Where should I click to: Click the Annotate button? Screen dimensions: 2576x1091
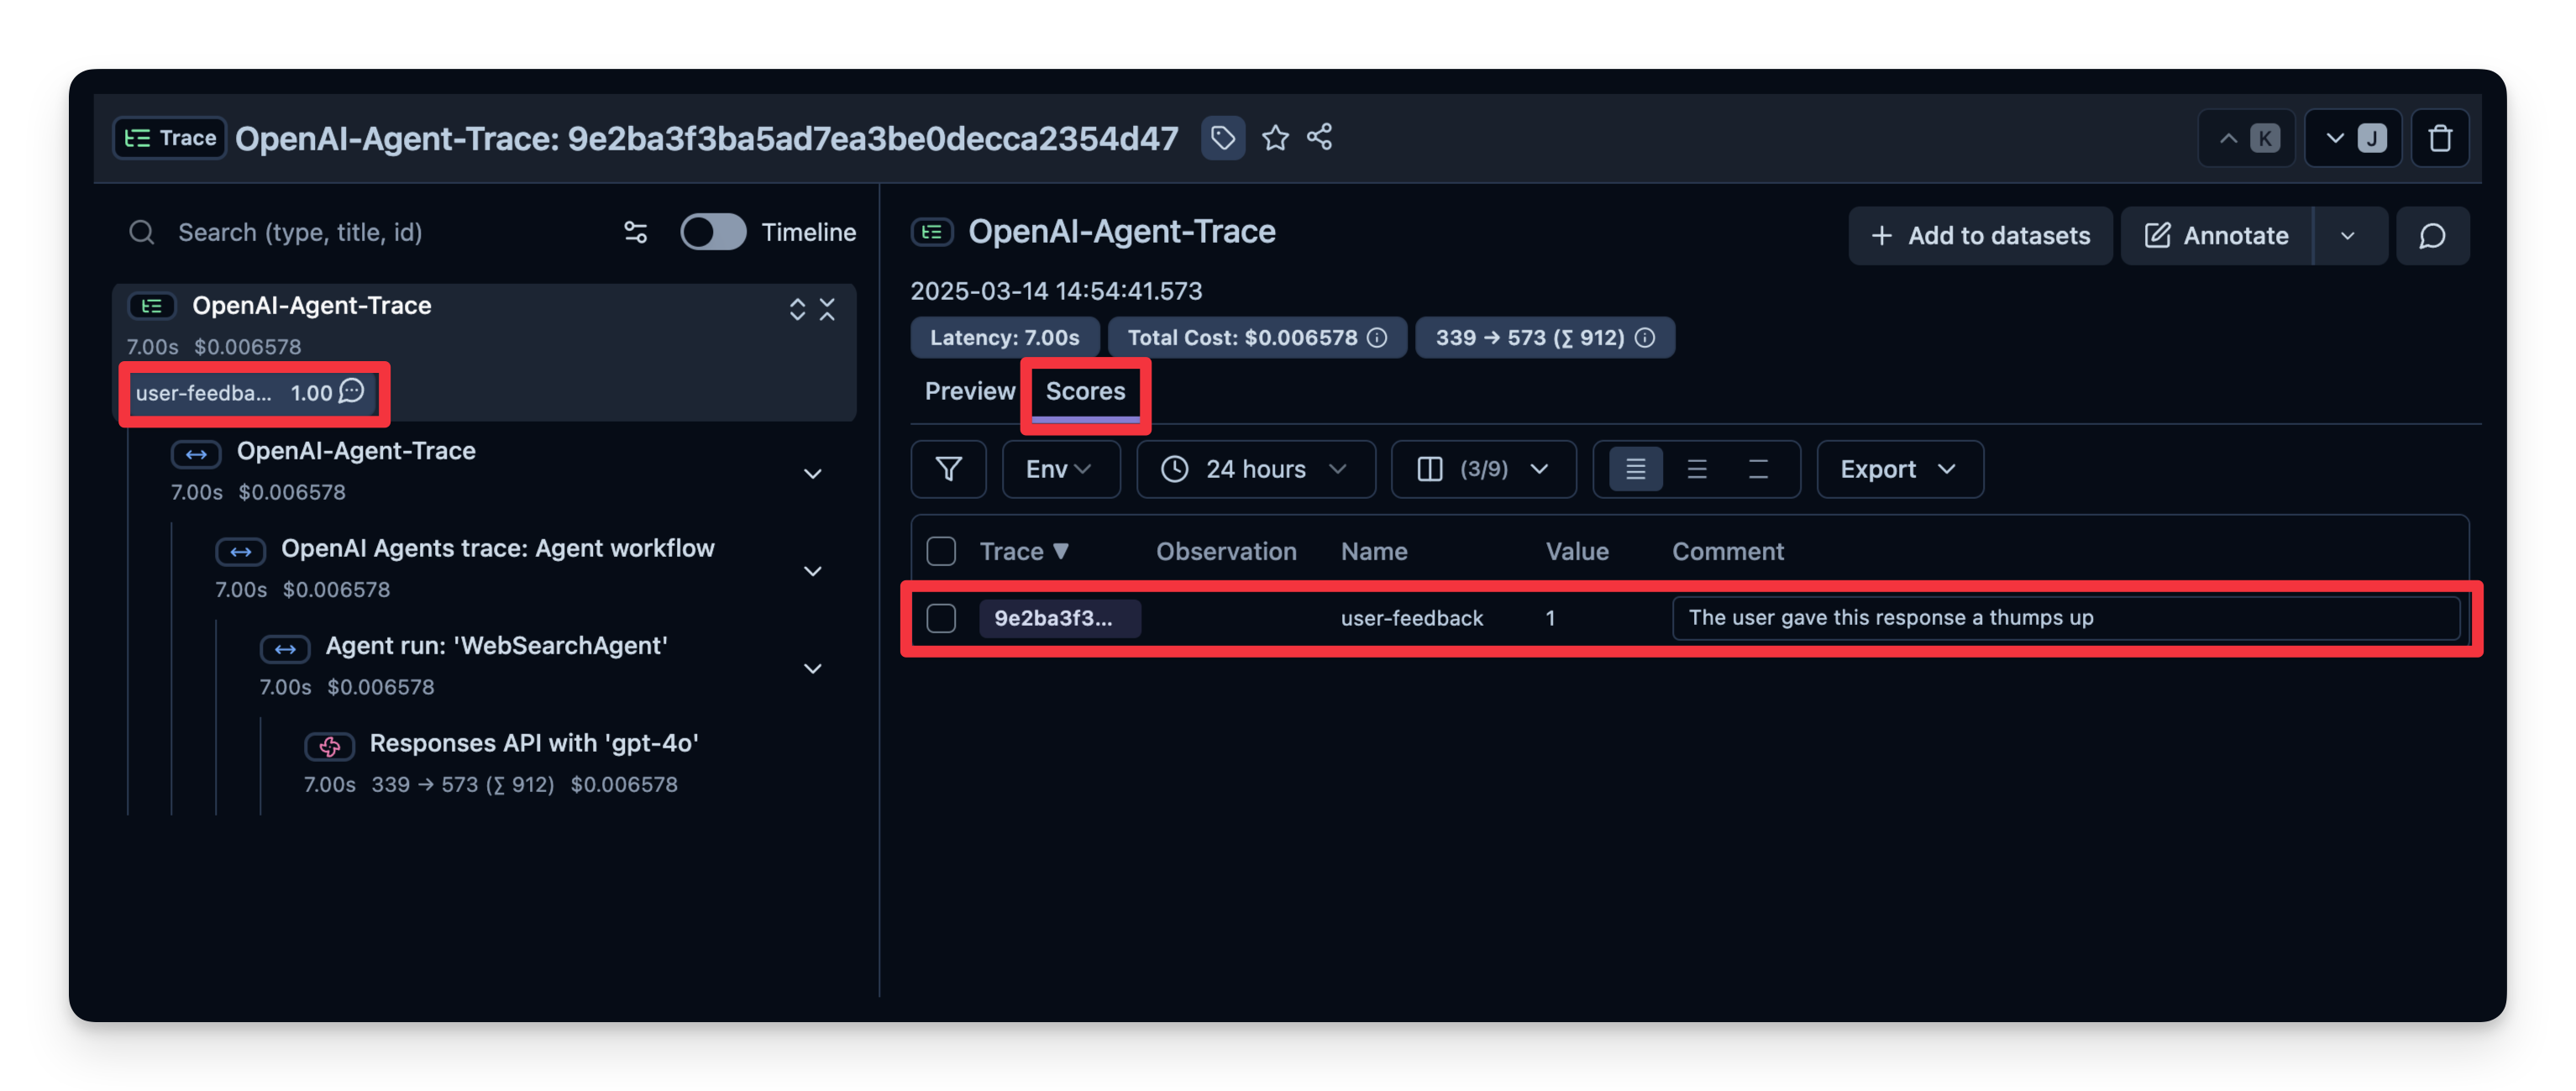point(2216,235)
